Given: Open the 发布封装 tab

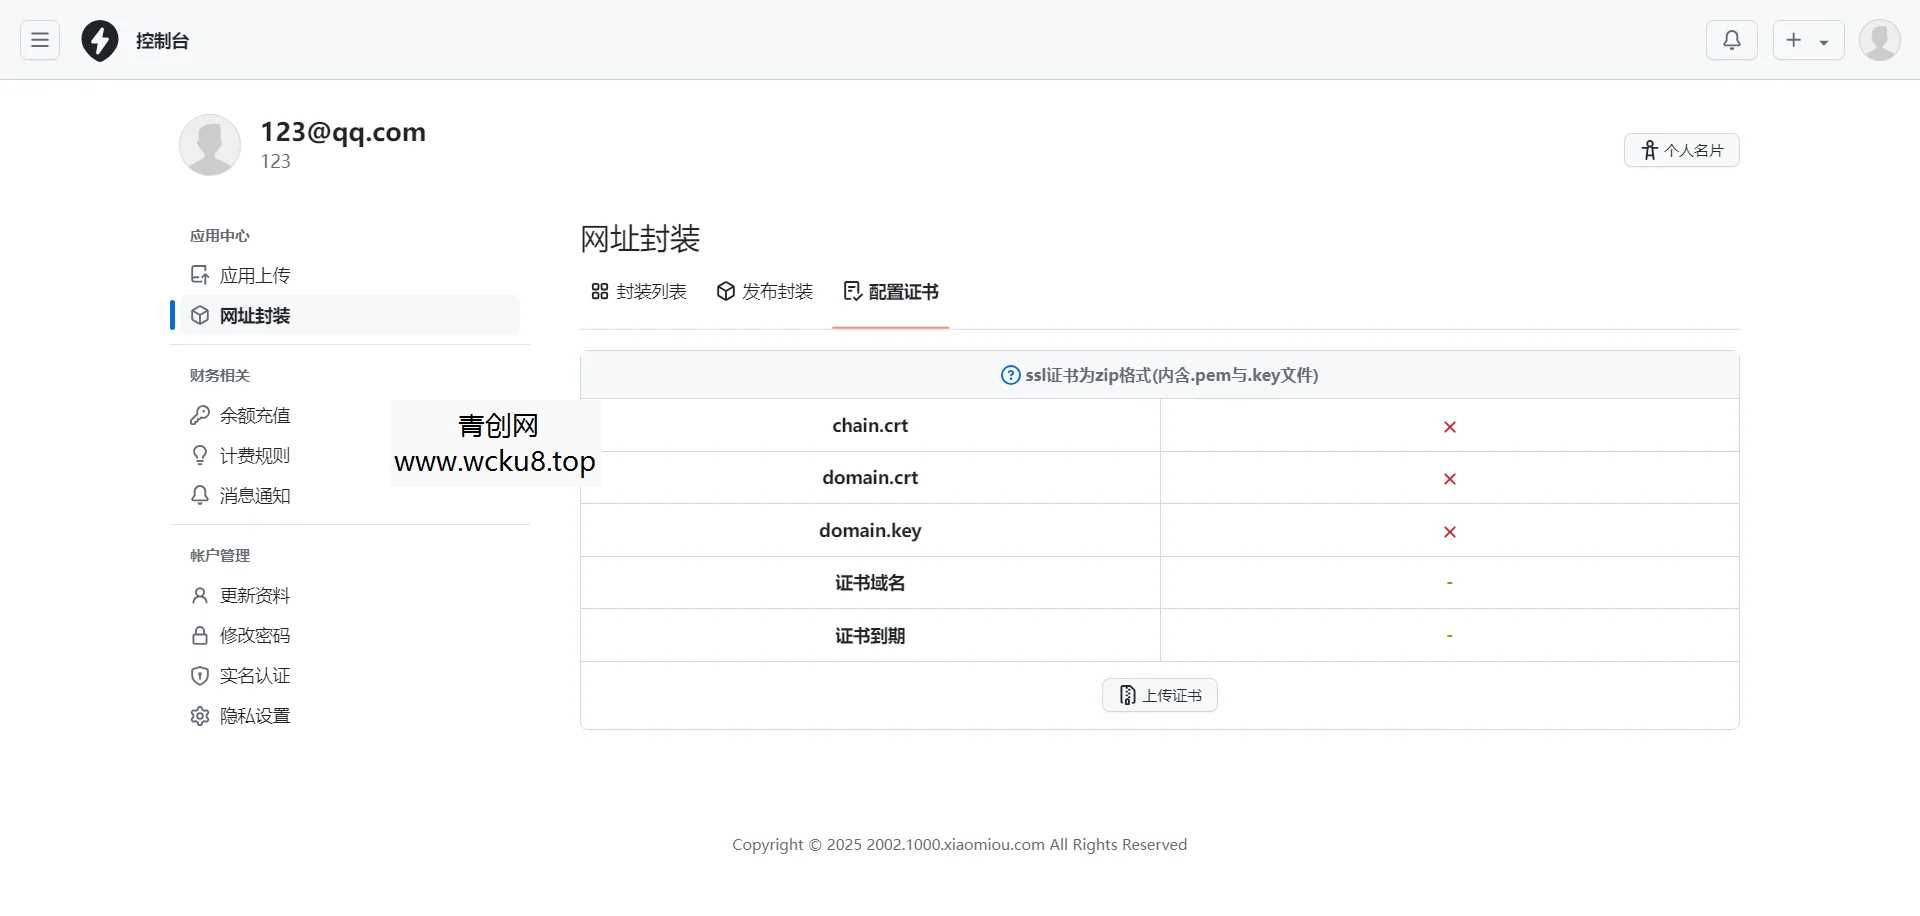Looking at the screenshot, I should click(764, 291).
